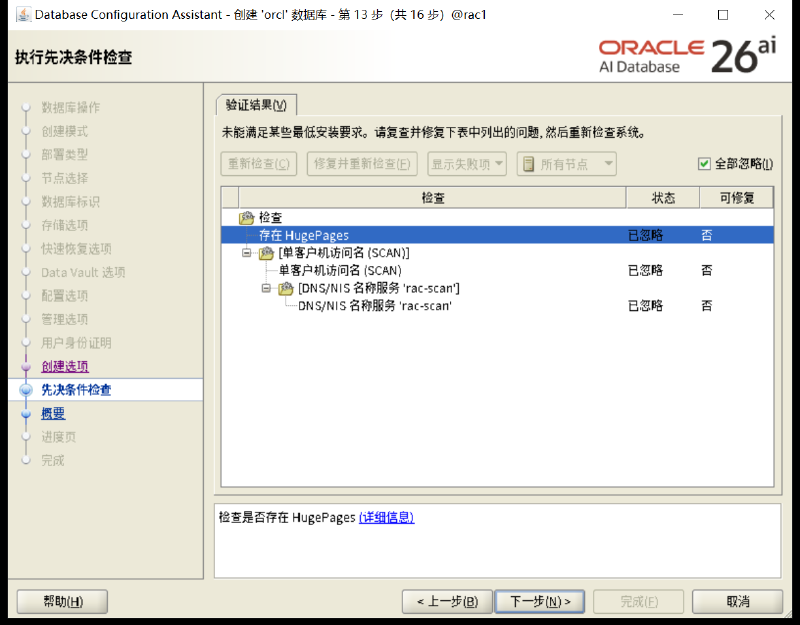Click 否 fixable value of HugePages row
This screenshot has width=800, height=625.
tap(707, 235)
